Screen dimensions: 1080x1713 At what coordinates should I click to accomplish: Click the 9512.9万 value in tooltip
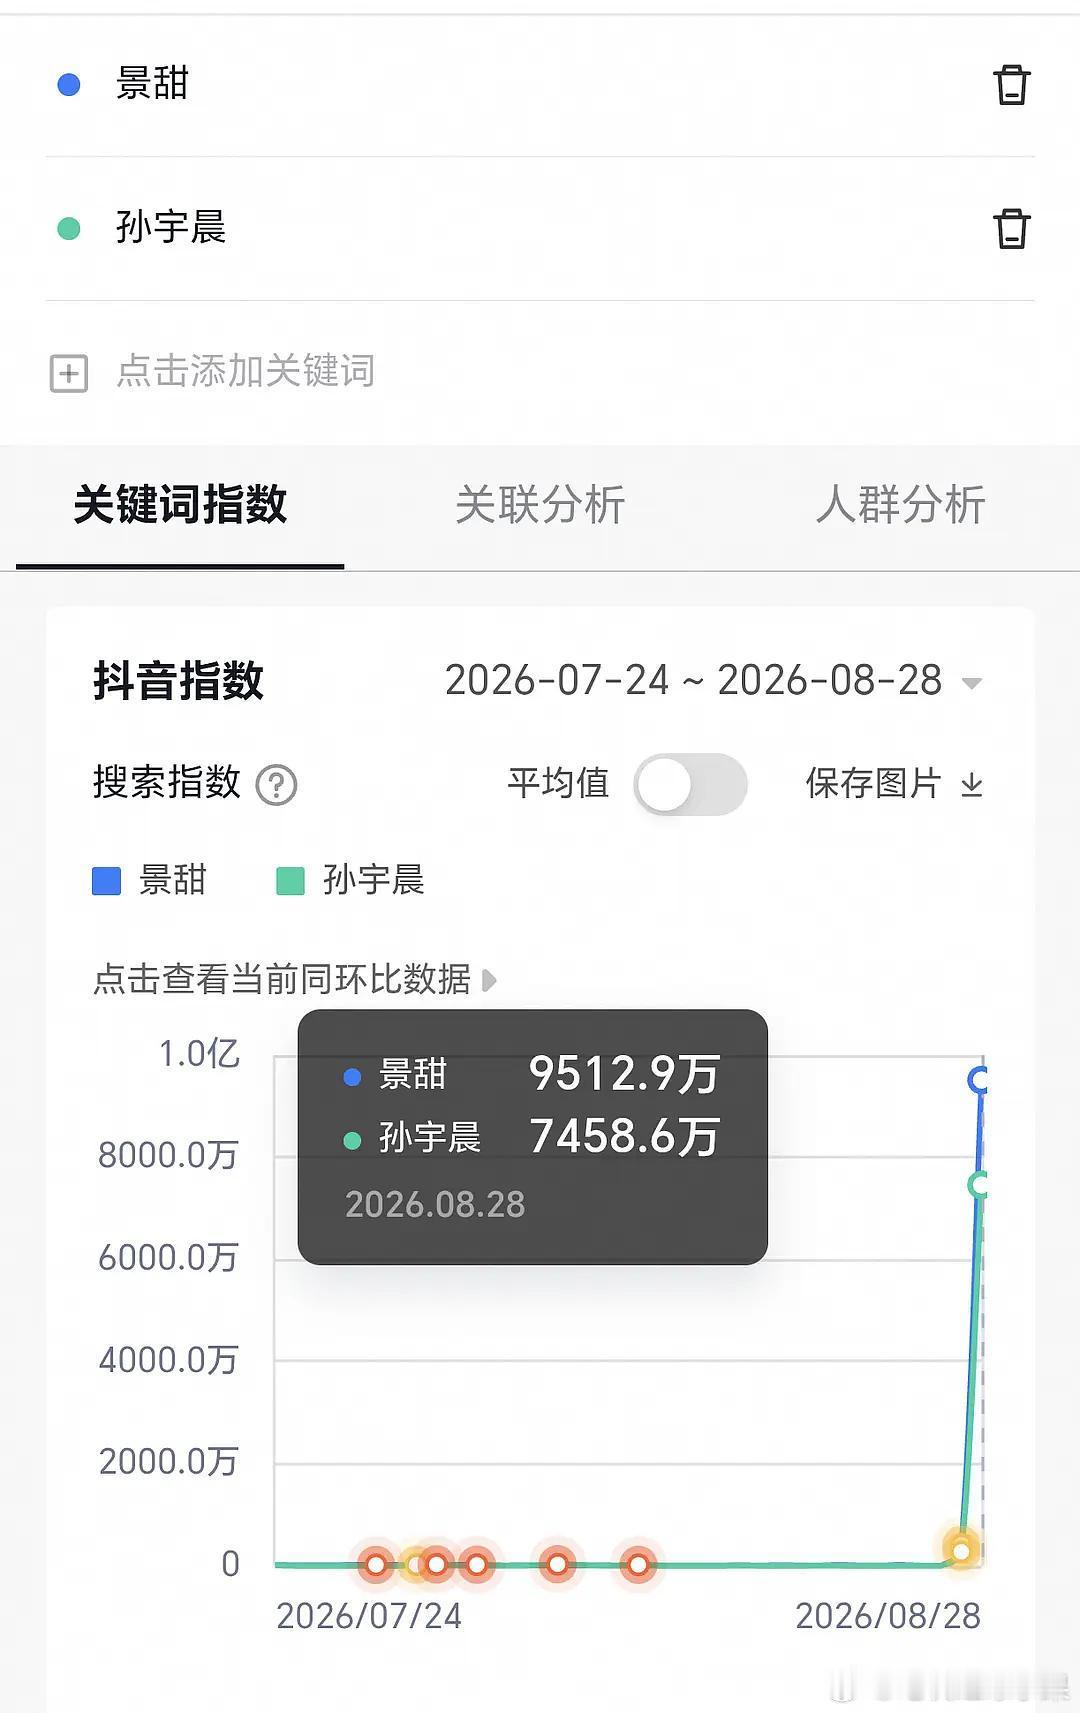click(x=625, y=1074)
